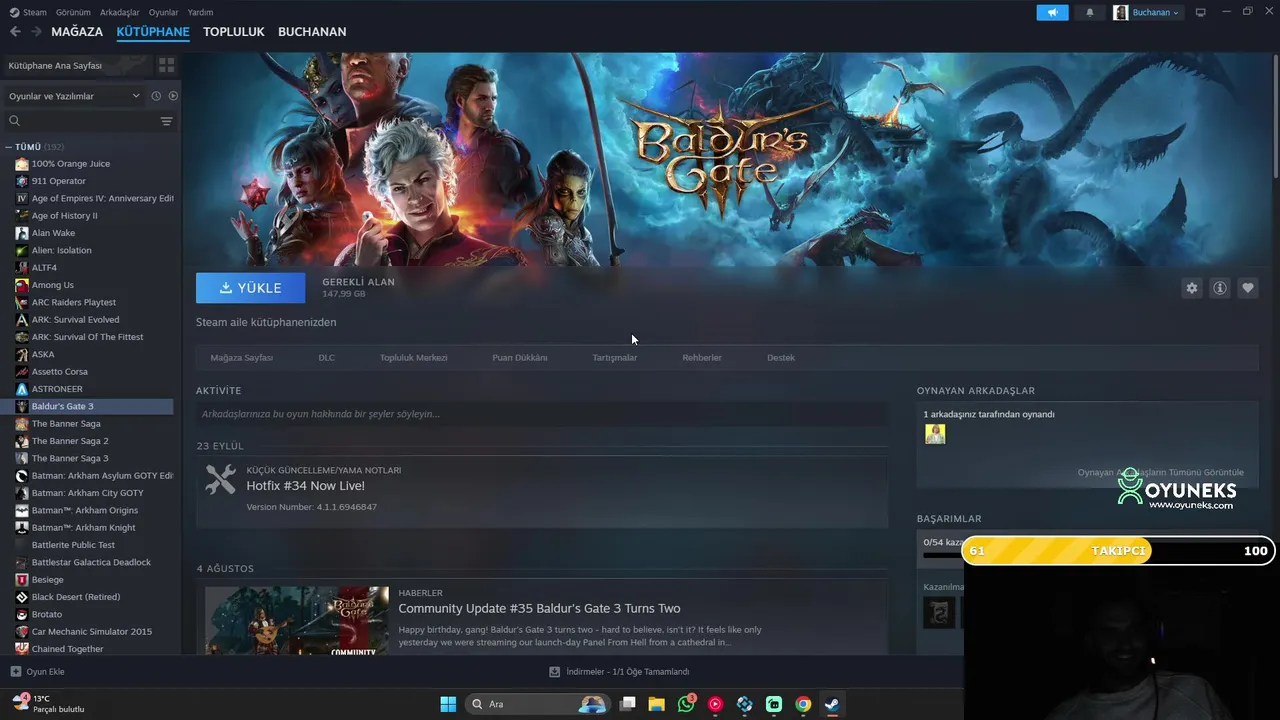Click the playing friend's avatar
The height and width of the screenshot is (720, 1280).
click(935, 434)
